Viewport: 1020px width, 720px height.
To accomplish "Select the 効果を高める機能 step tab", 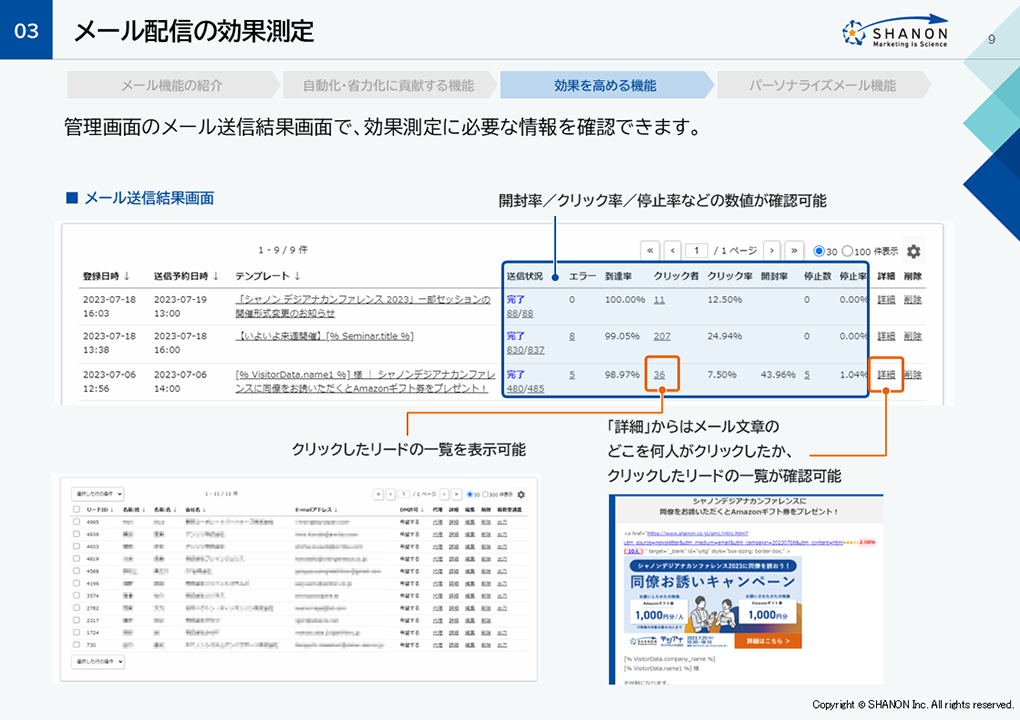I will tap(605, 85).
